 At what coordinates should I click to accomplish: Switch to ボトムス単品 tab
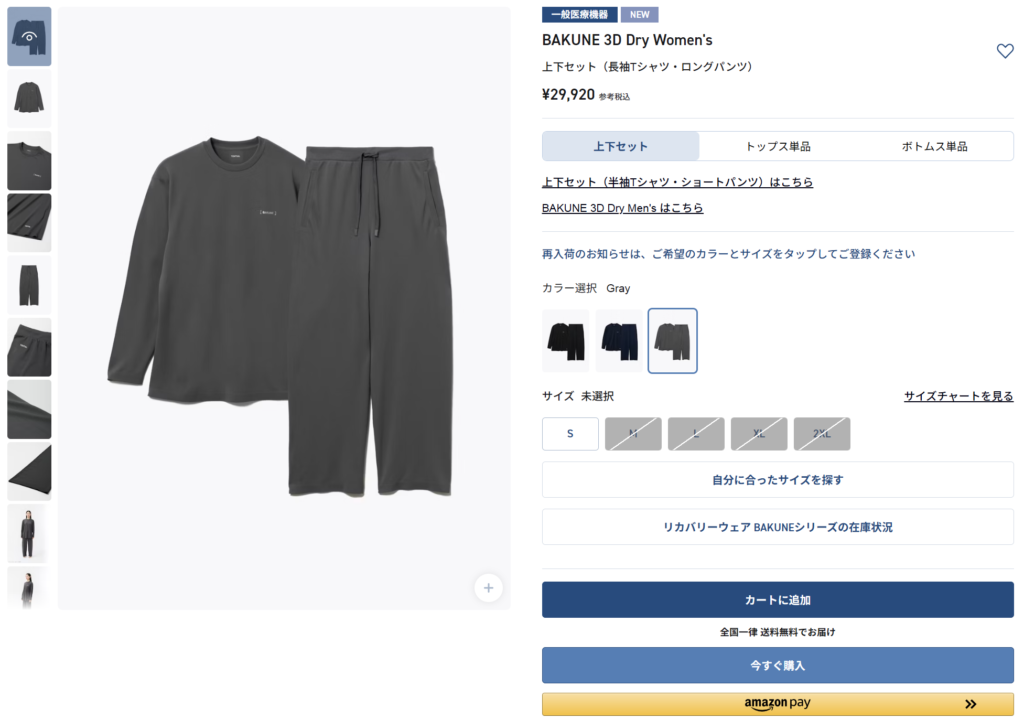click(935, 146)
